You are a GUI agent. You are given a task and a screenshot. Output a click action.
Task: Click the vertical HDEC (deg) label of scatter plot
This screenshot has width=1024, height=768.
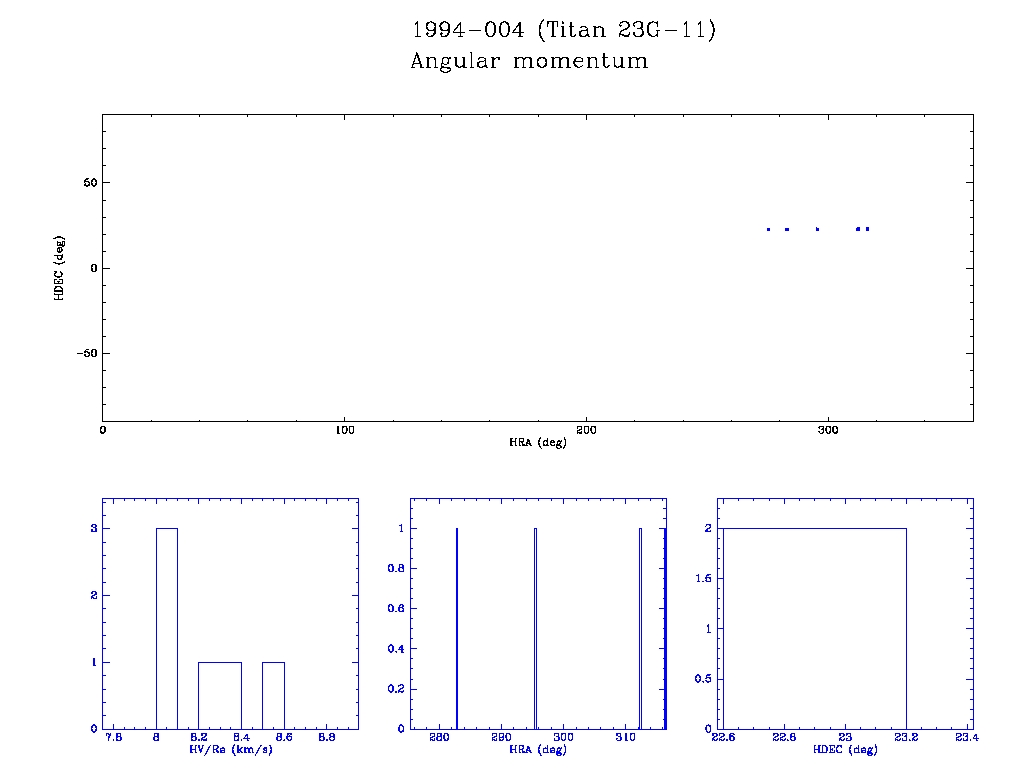pyautogui.click(x=59, y=268)
